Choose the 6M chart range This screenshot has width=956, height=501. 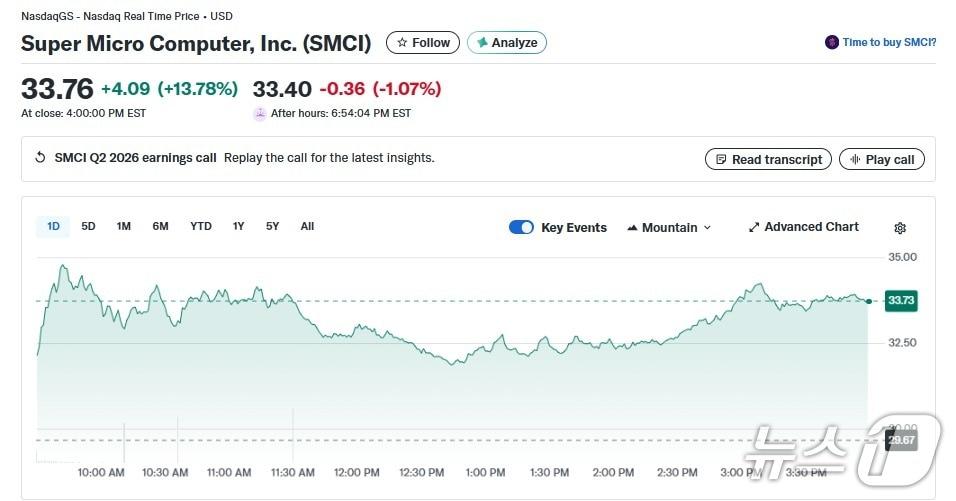click(160, 226)
